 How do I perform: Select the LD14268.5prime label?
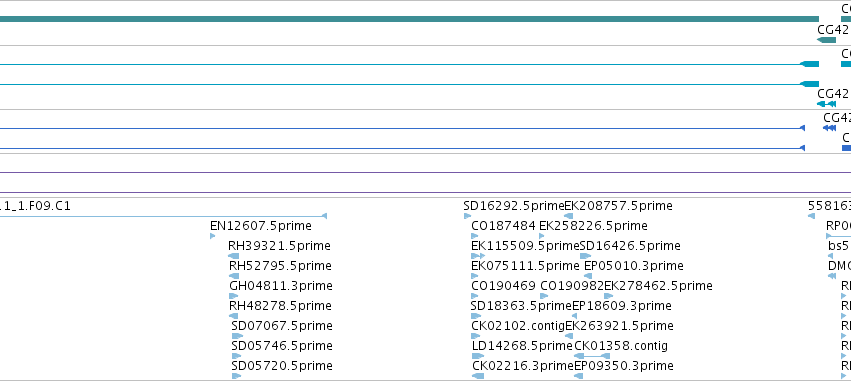(522, 346)
